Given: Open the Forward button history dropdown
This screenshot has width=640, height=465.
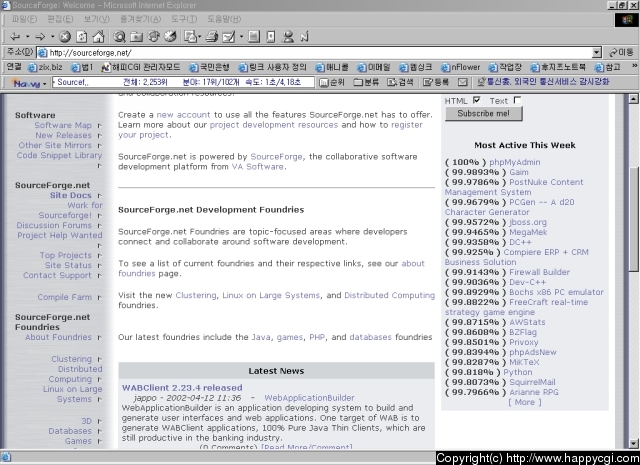Looking at the screenshot, I should pyautogui.click(x=52, y=37).
